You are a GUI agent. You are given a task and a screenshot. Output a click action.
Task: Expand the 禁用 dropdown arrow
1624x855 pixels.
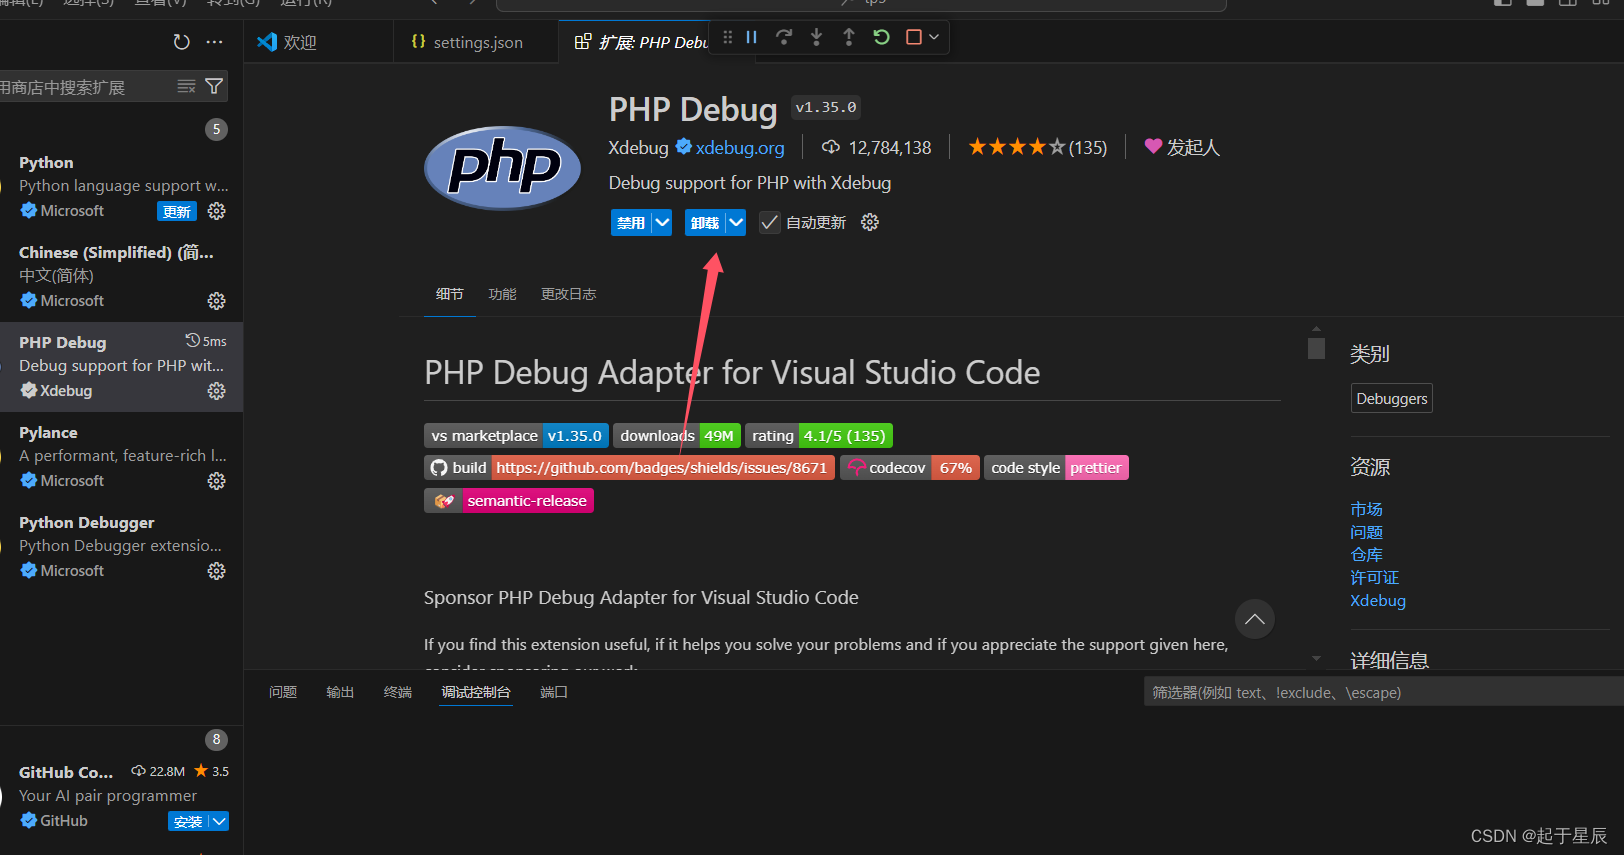662,222
